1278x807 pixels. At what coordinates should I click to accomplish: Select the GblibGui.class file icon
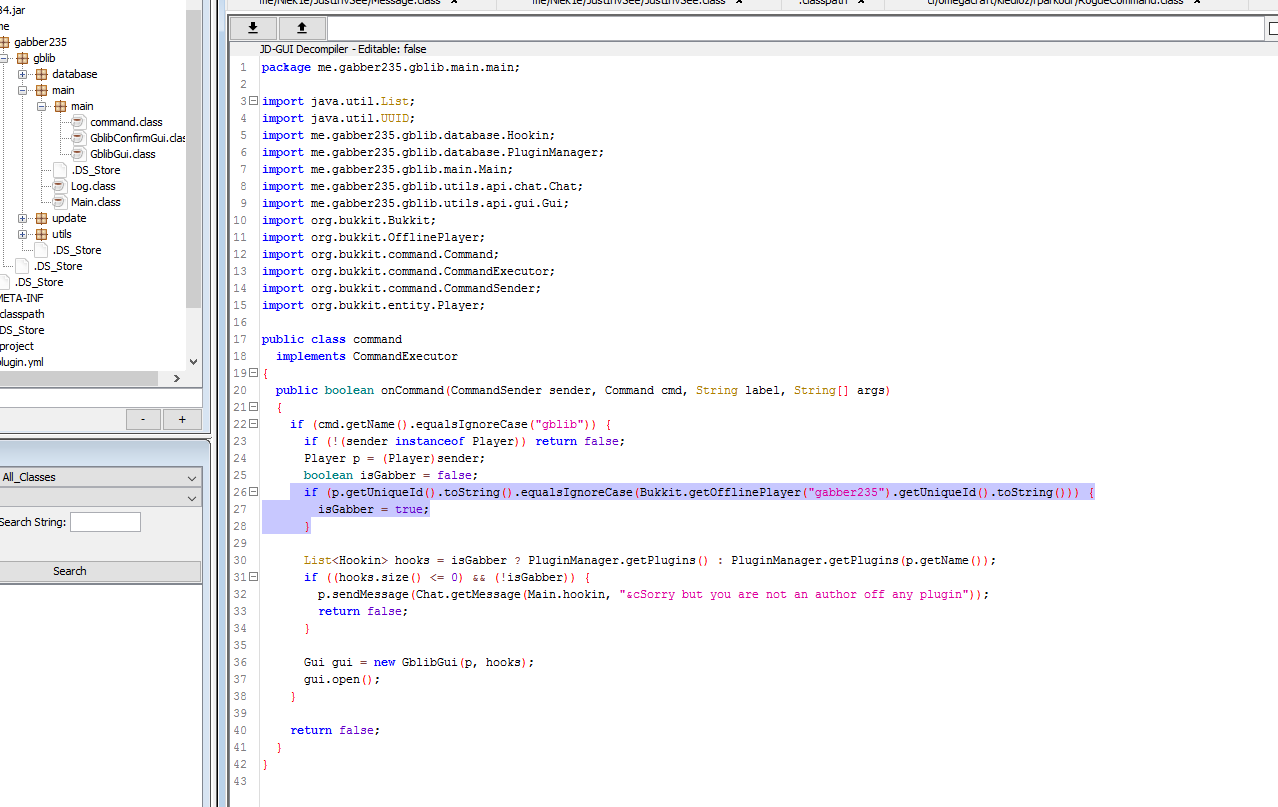tap(76, 153)
